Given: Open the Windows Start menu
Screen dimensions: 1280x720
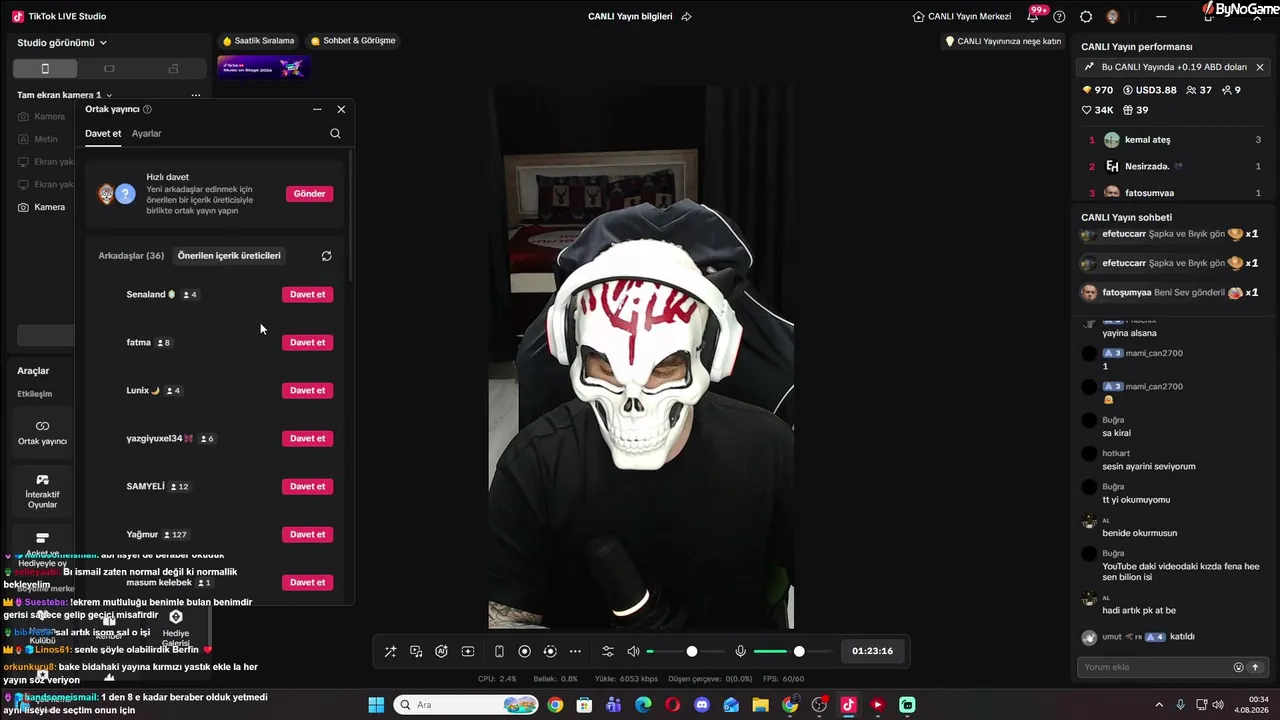Looking at the screenshot, I should pos(376,705).
